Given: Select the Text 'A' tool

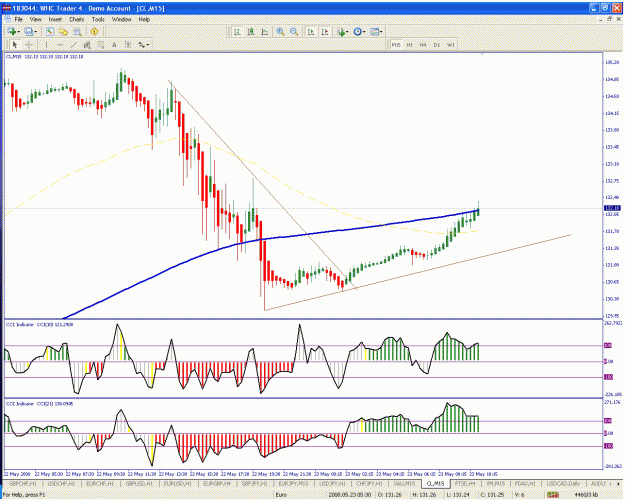Looking at the screenshot, I should pos(114,45).
